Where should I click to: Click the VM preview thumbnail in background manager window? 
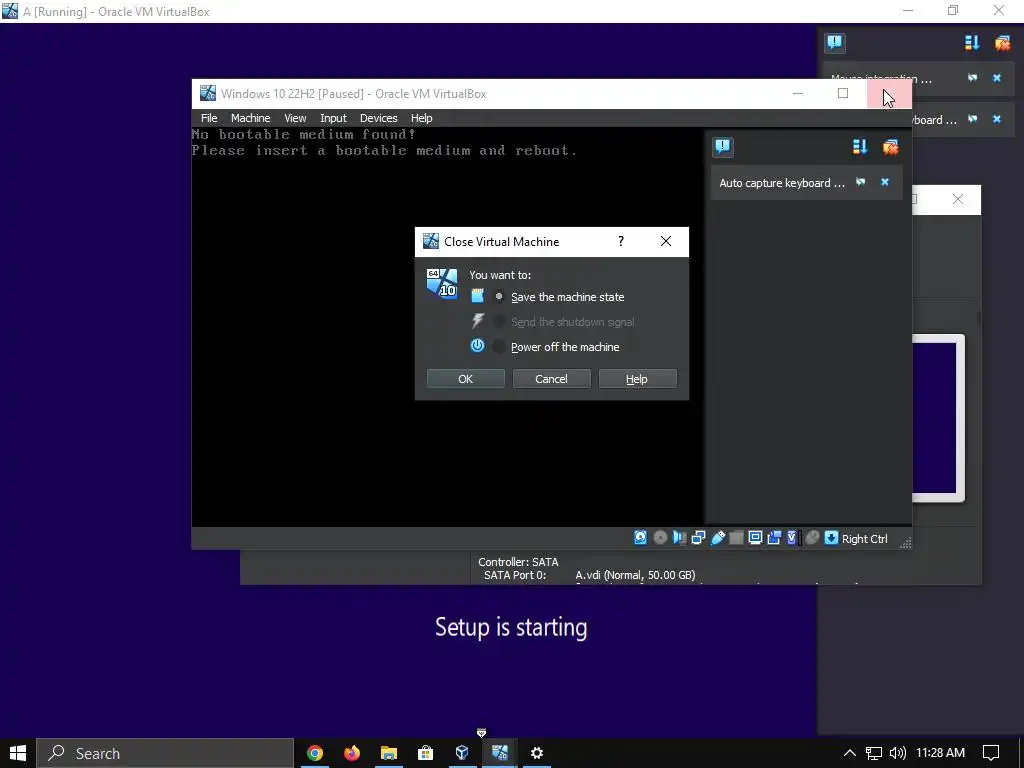point(938,418)
